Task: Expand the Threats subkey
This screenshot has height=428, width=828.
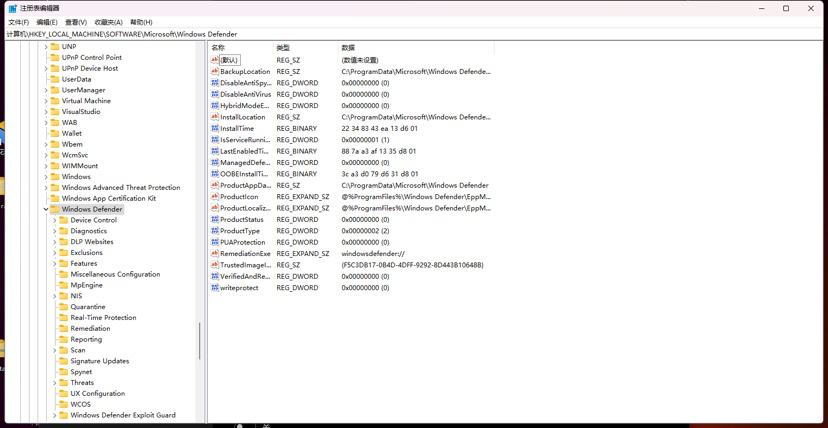Action: pos(54,383)
